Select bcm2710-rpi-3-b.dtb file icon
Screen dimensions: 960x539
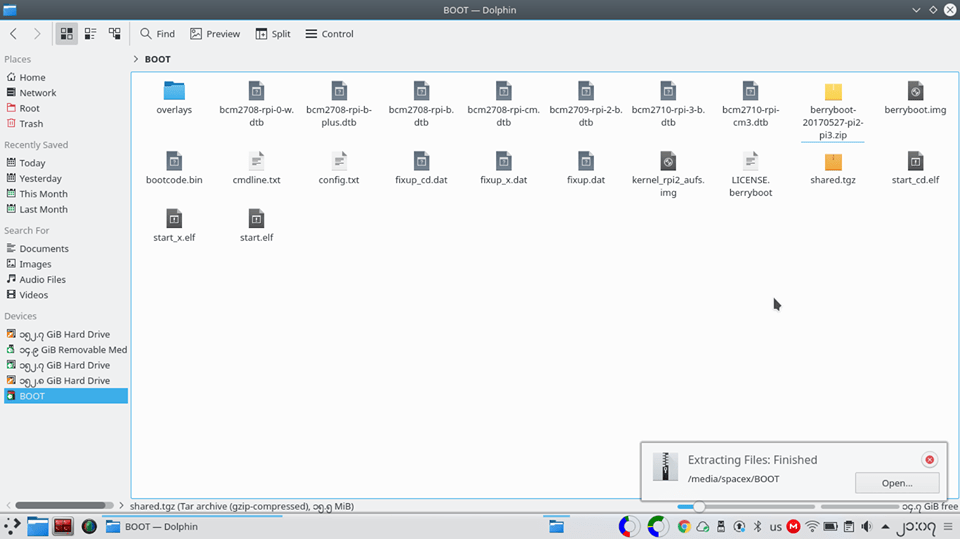pyautogui.click(x=668, y=91)
